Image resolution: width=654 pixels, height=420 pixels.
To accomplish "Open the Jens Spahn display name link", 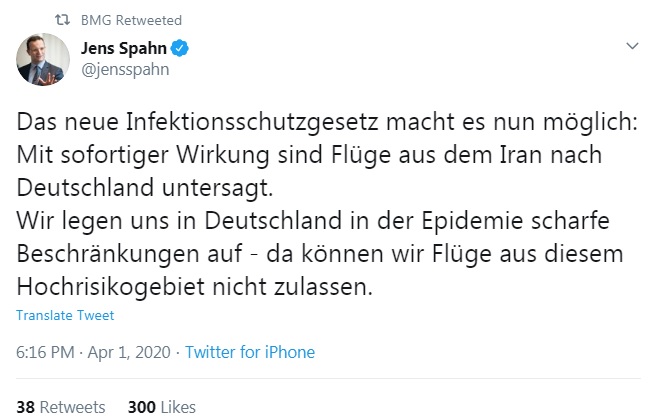I will point(126,48).
